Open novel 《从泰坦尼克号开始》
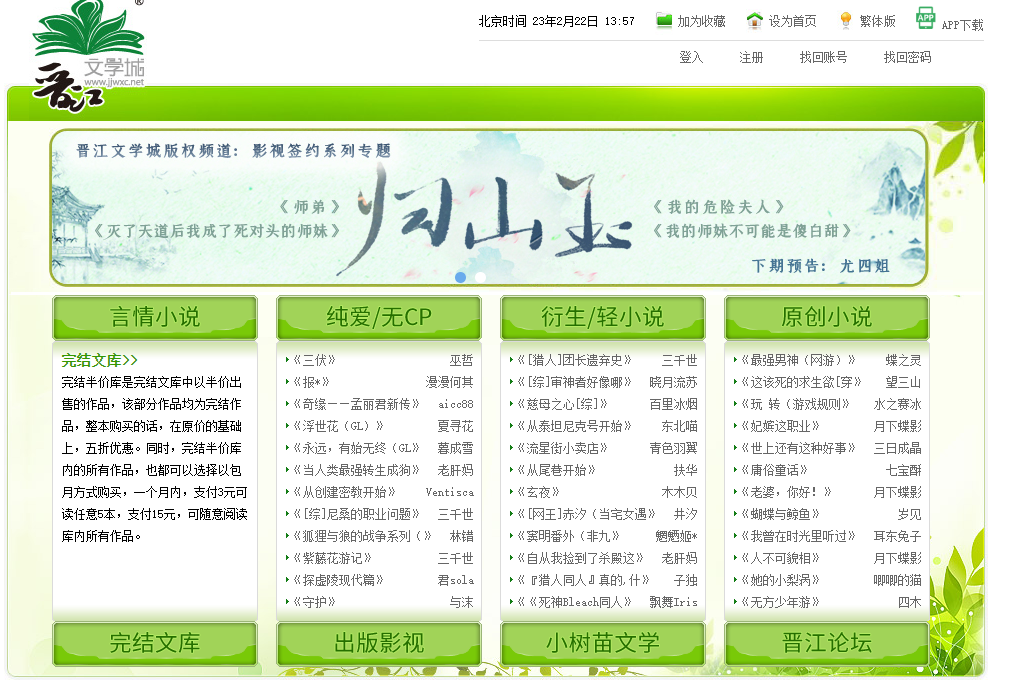1014x683 pixels. pyautogui.click(x=574, y=426)
